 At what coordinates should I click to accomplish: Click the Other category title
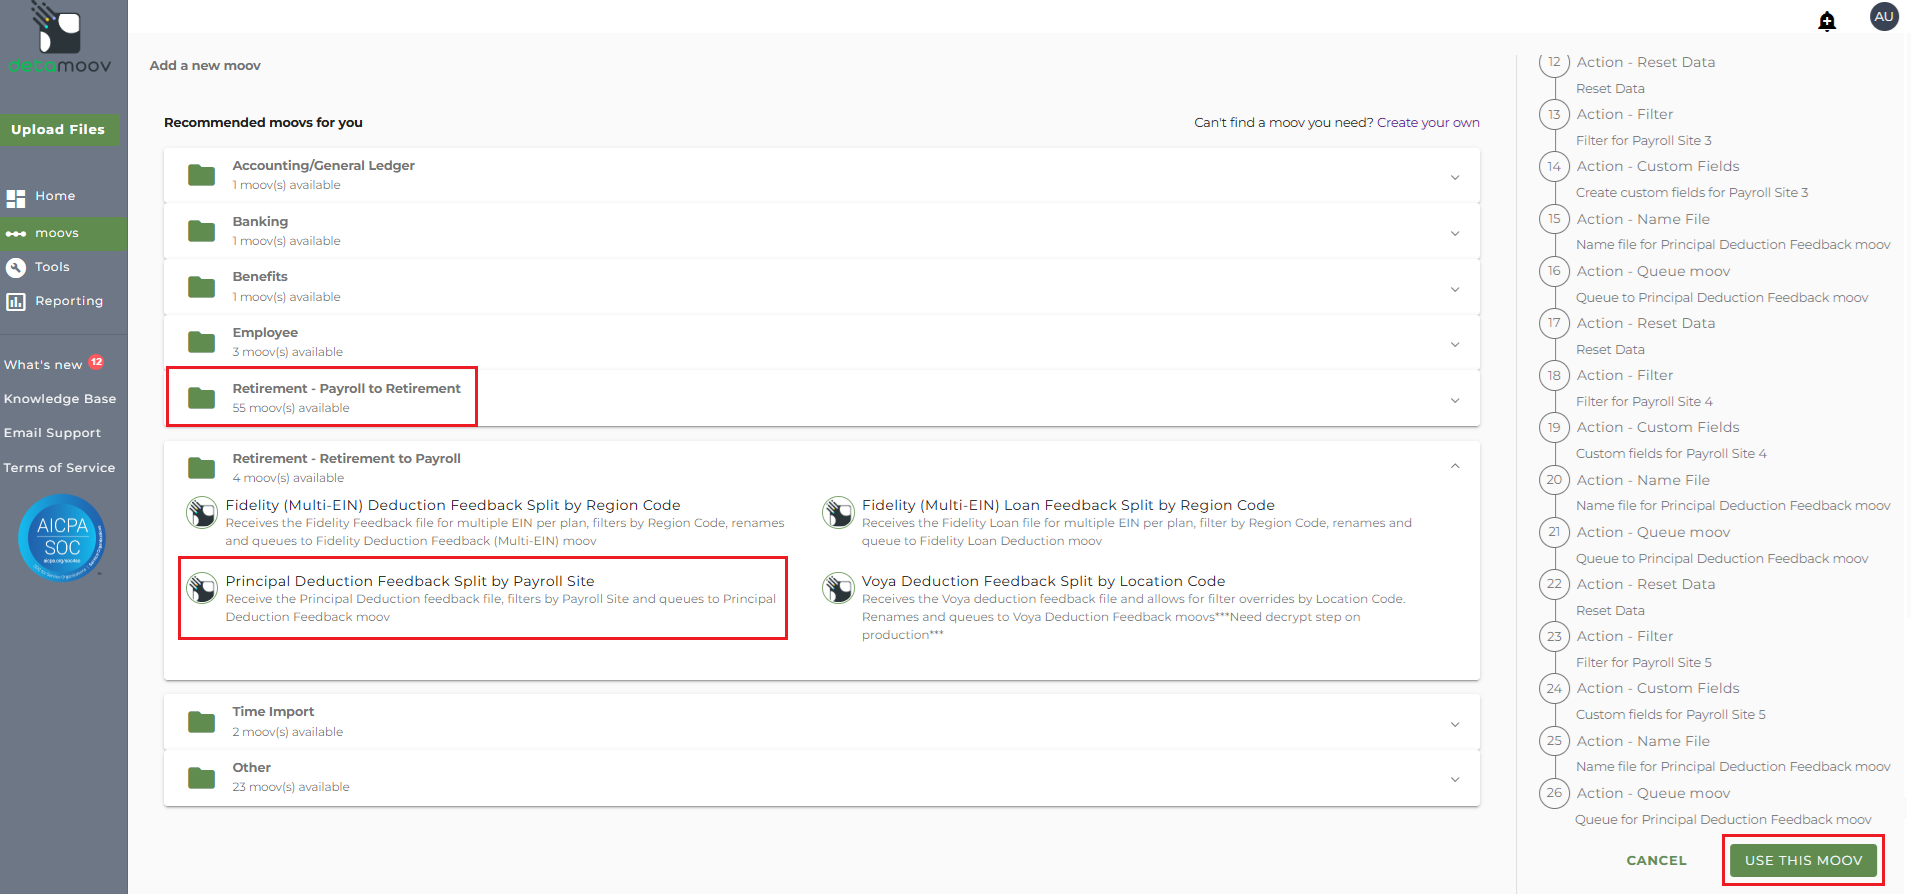251,768
